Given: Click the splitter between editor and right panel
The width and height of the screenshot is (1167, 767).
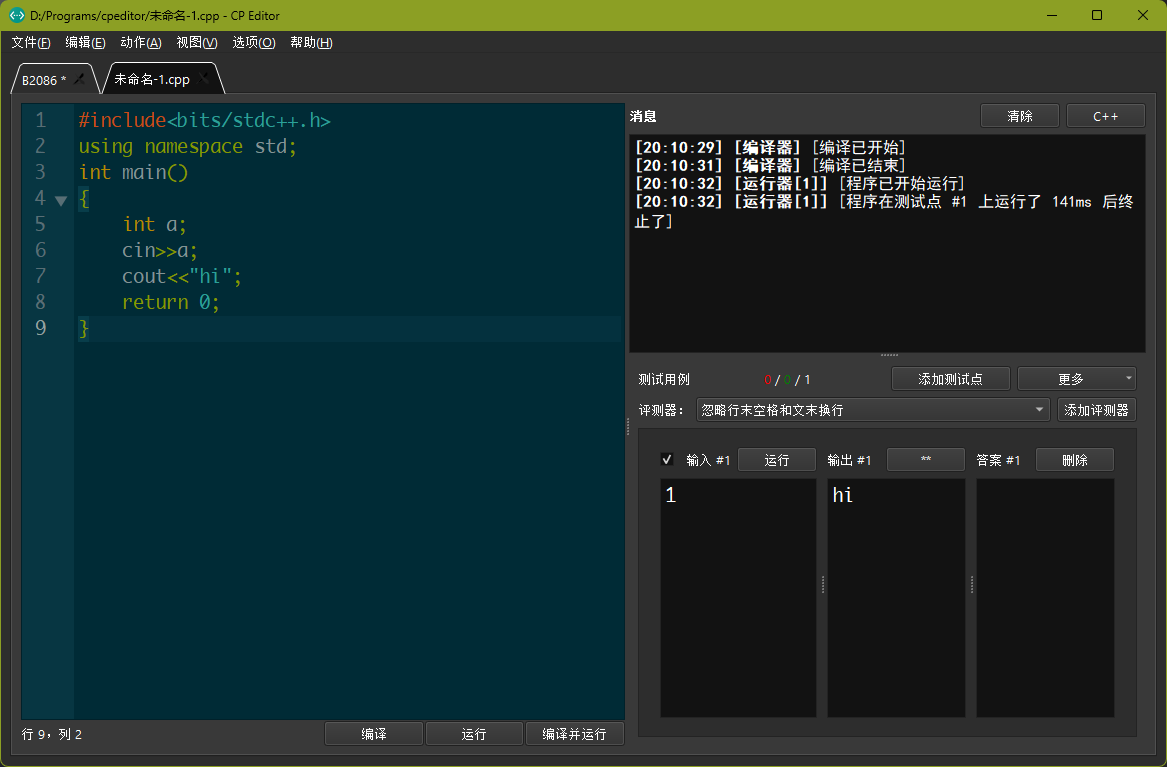Looking at the screenshot, I should point(627,426).
